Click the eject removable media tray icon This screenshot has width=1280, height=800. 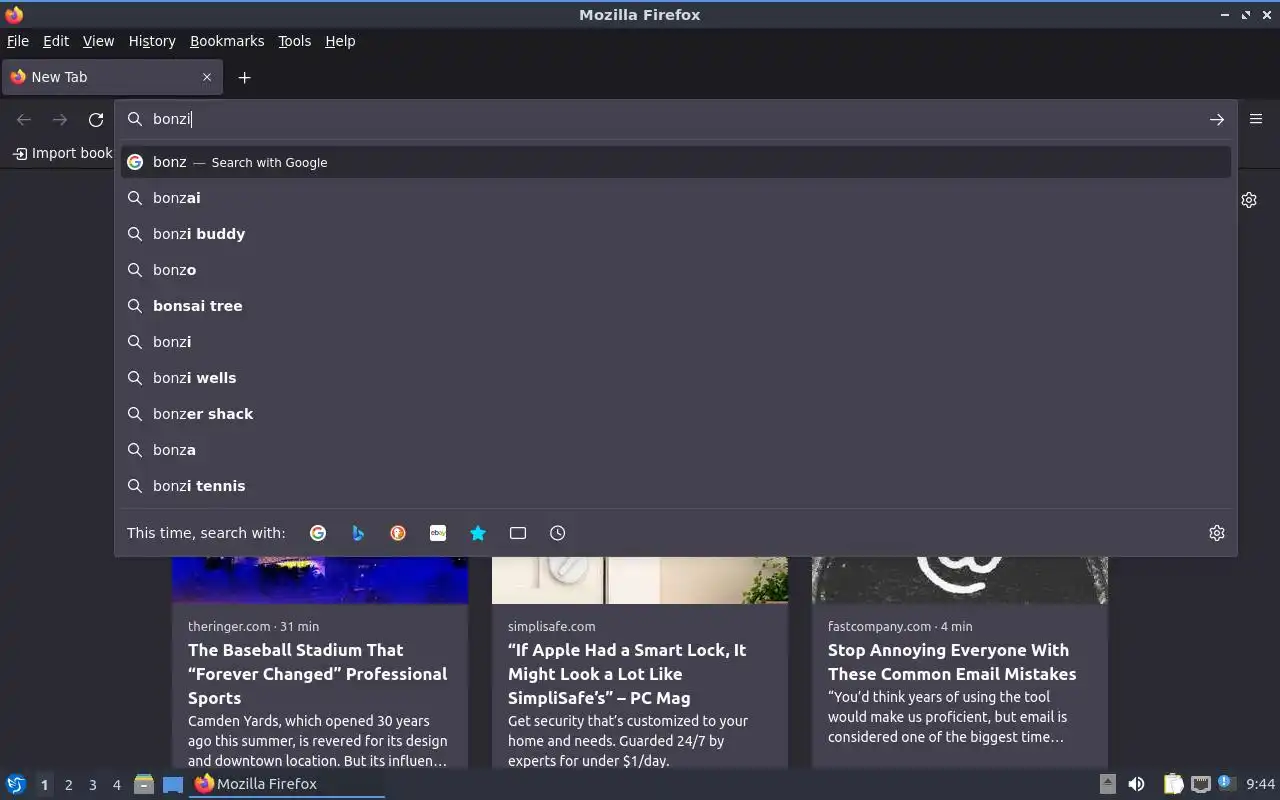click(x=1107, y=784)
